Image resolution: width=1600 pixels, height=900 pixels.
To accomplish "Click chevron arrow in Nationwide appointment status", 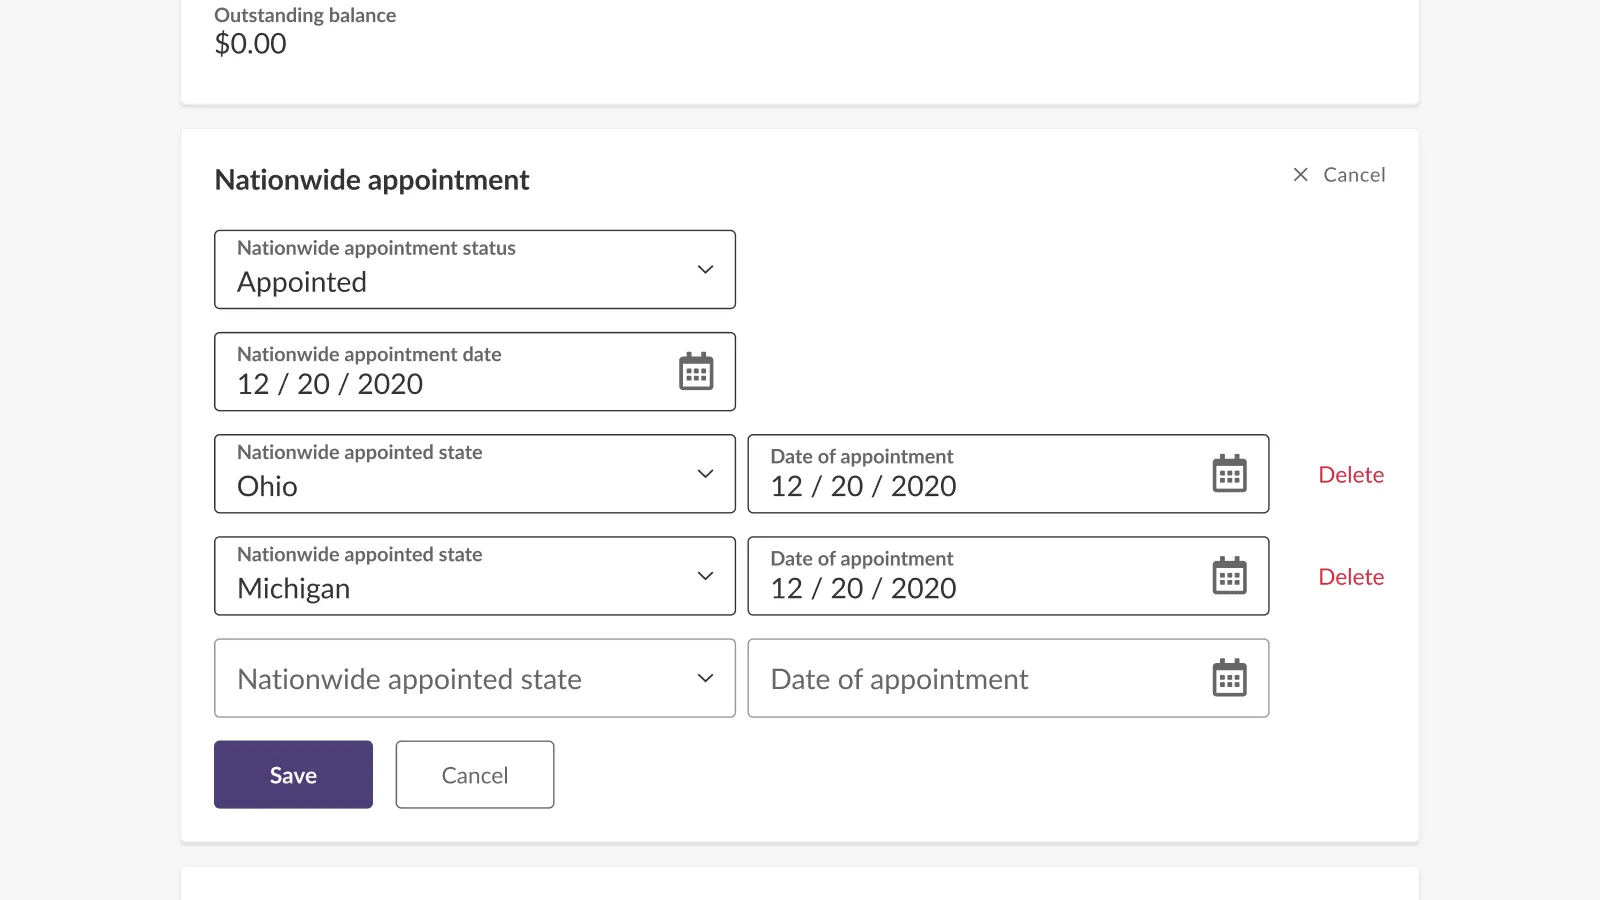I will (x=705, y=270).
